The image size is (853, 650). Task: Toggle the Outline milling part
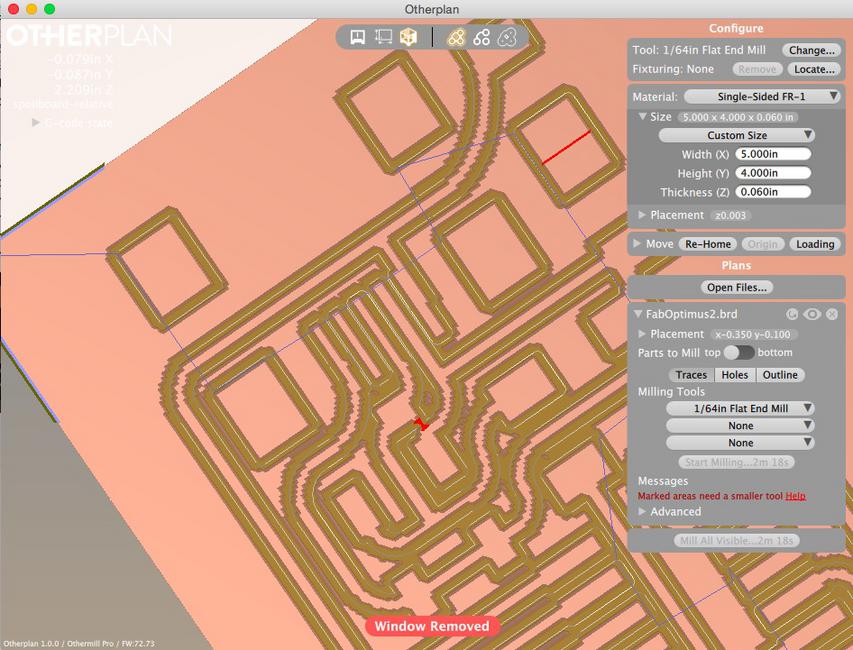780,375
